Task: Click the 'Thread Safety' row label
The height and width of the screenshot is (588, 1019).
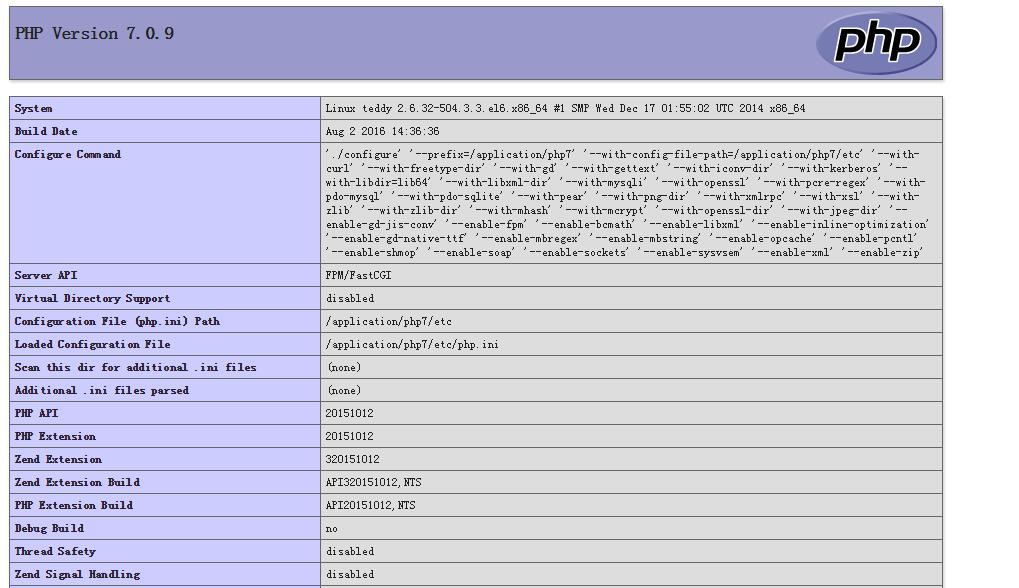Action: click(x=55, y=552)
